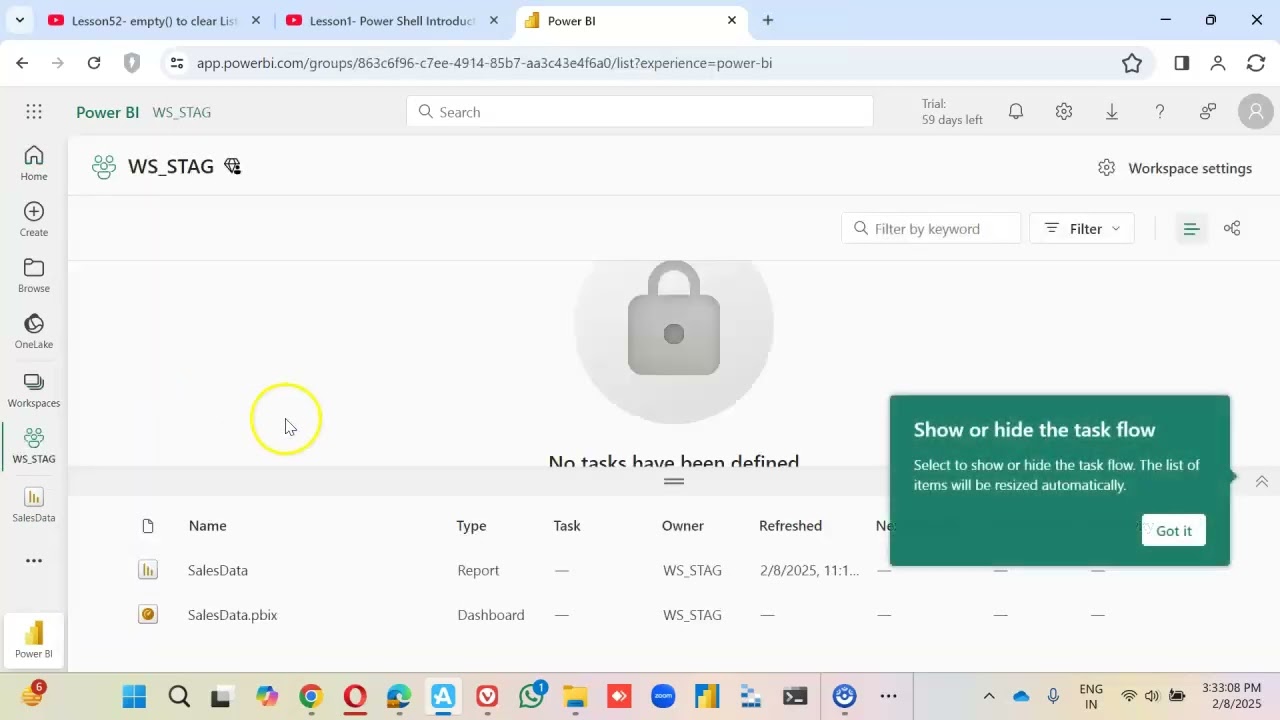Image resolution: width=1280 pixels, height=720 pixels.
Task: Open Create in the left navigation
Action: pyautogui.click(x=34, y=219)
